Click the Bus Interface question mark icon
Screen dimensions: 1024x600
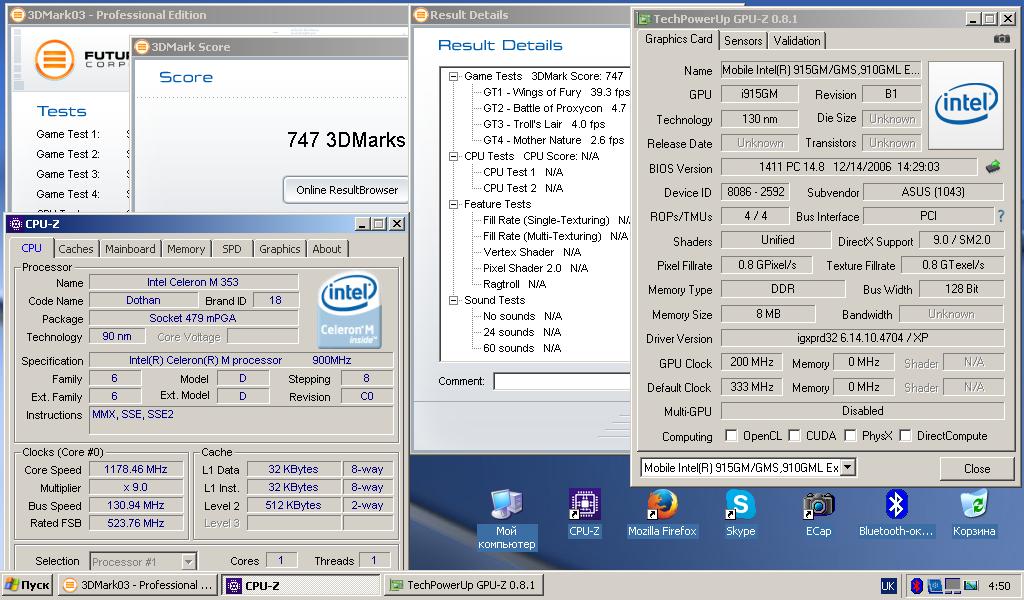(1001, 216)
